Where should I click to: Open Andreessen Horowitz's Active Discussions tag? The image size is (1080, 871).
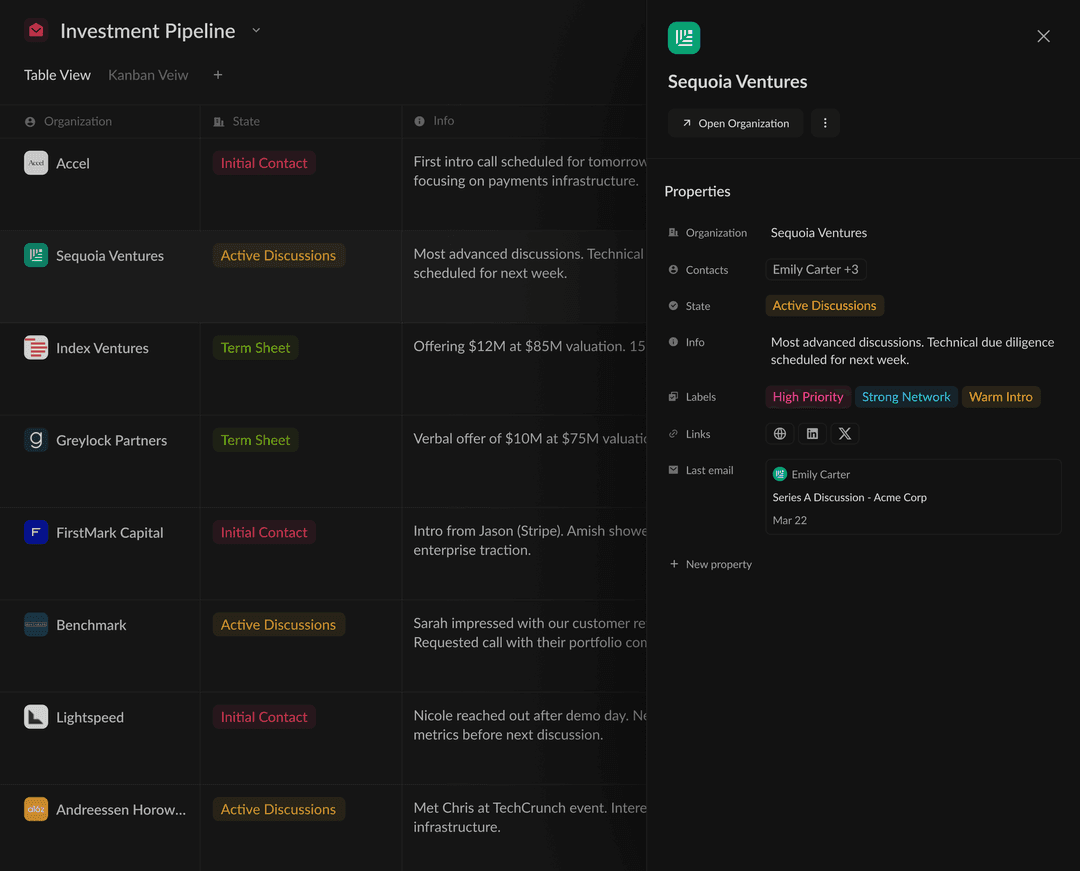[x=278, y=809]
